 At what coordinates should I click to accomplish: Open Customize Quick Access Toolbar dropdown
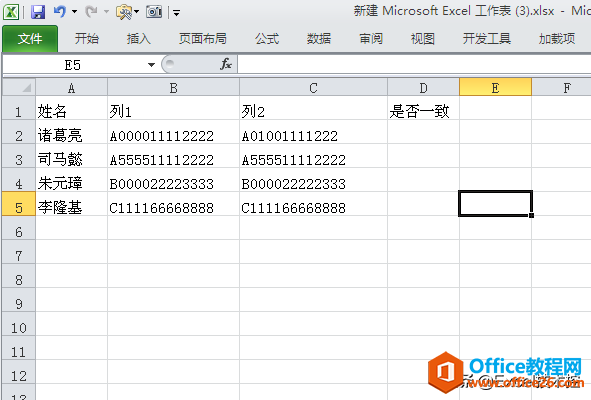click(x=176, y=13)
